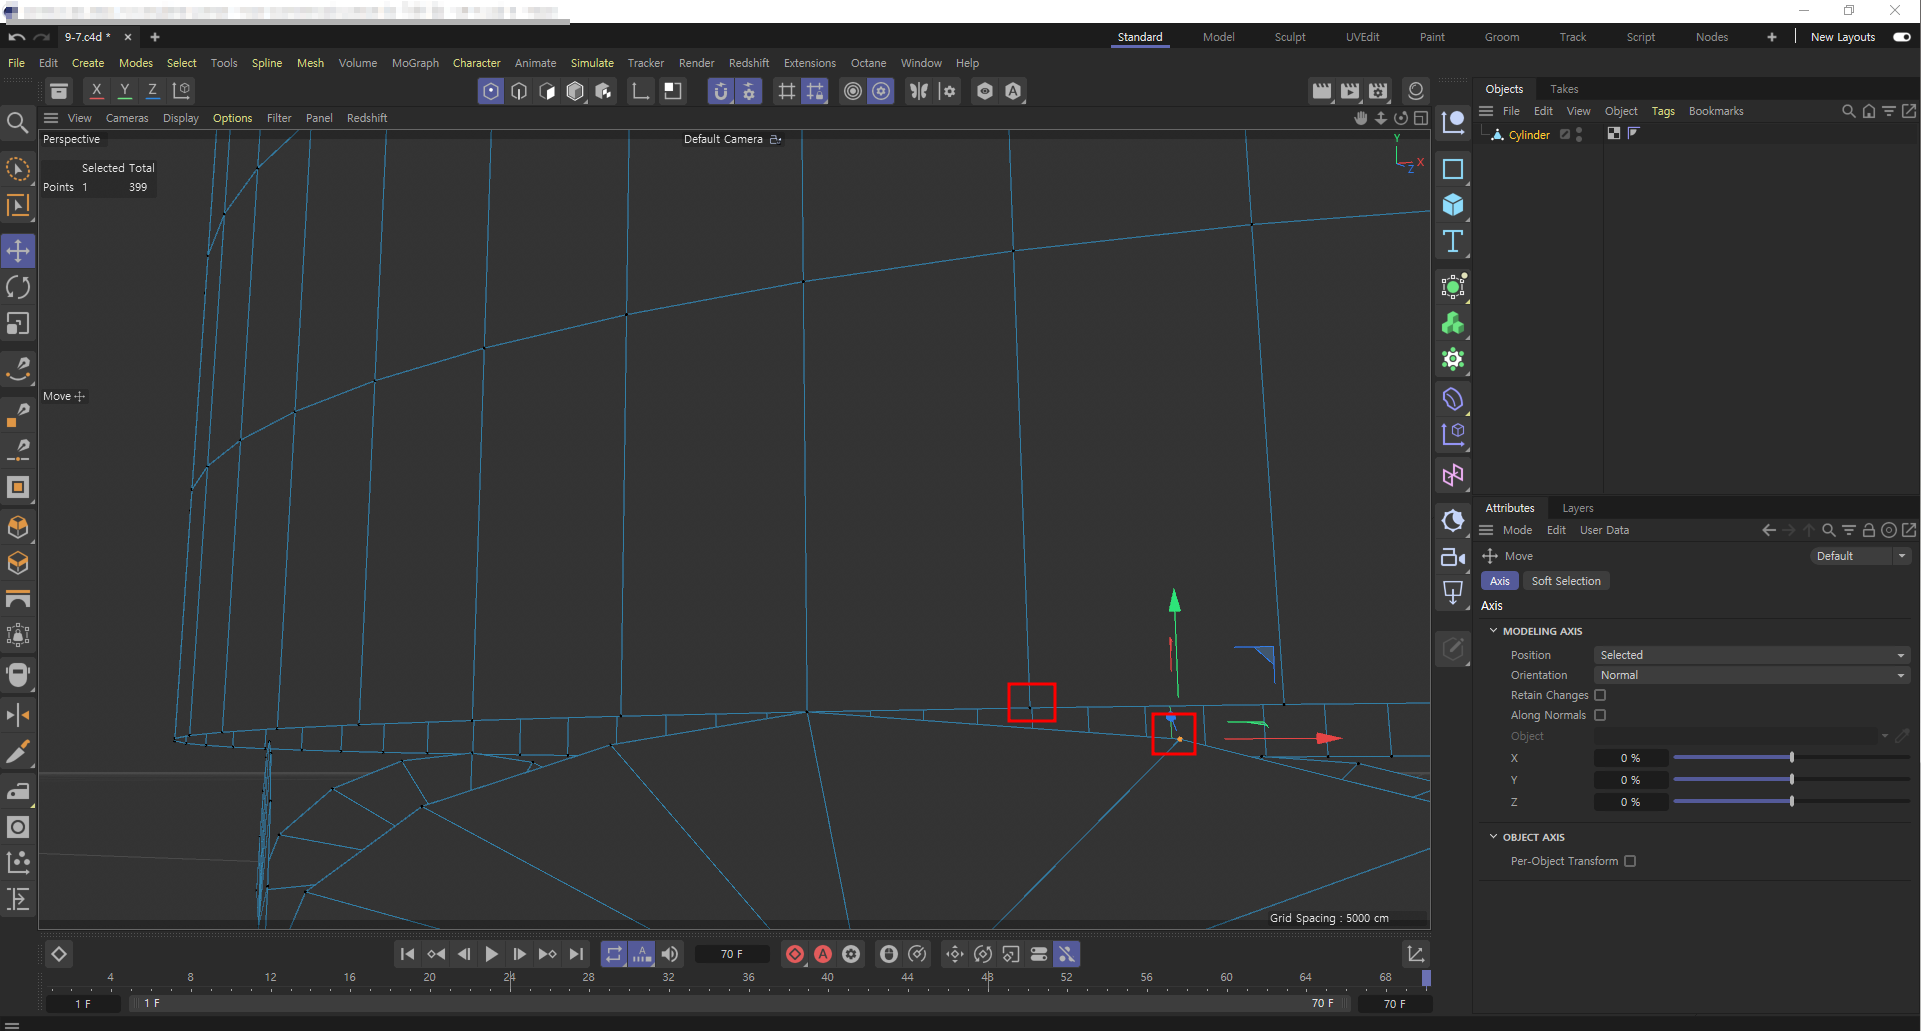
Task: Click the search magnifier icon at top left
Action: (x=18, y=123)
